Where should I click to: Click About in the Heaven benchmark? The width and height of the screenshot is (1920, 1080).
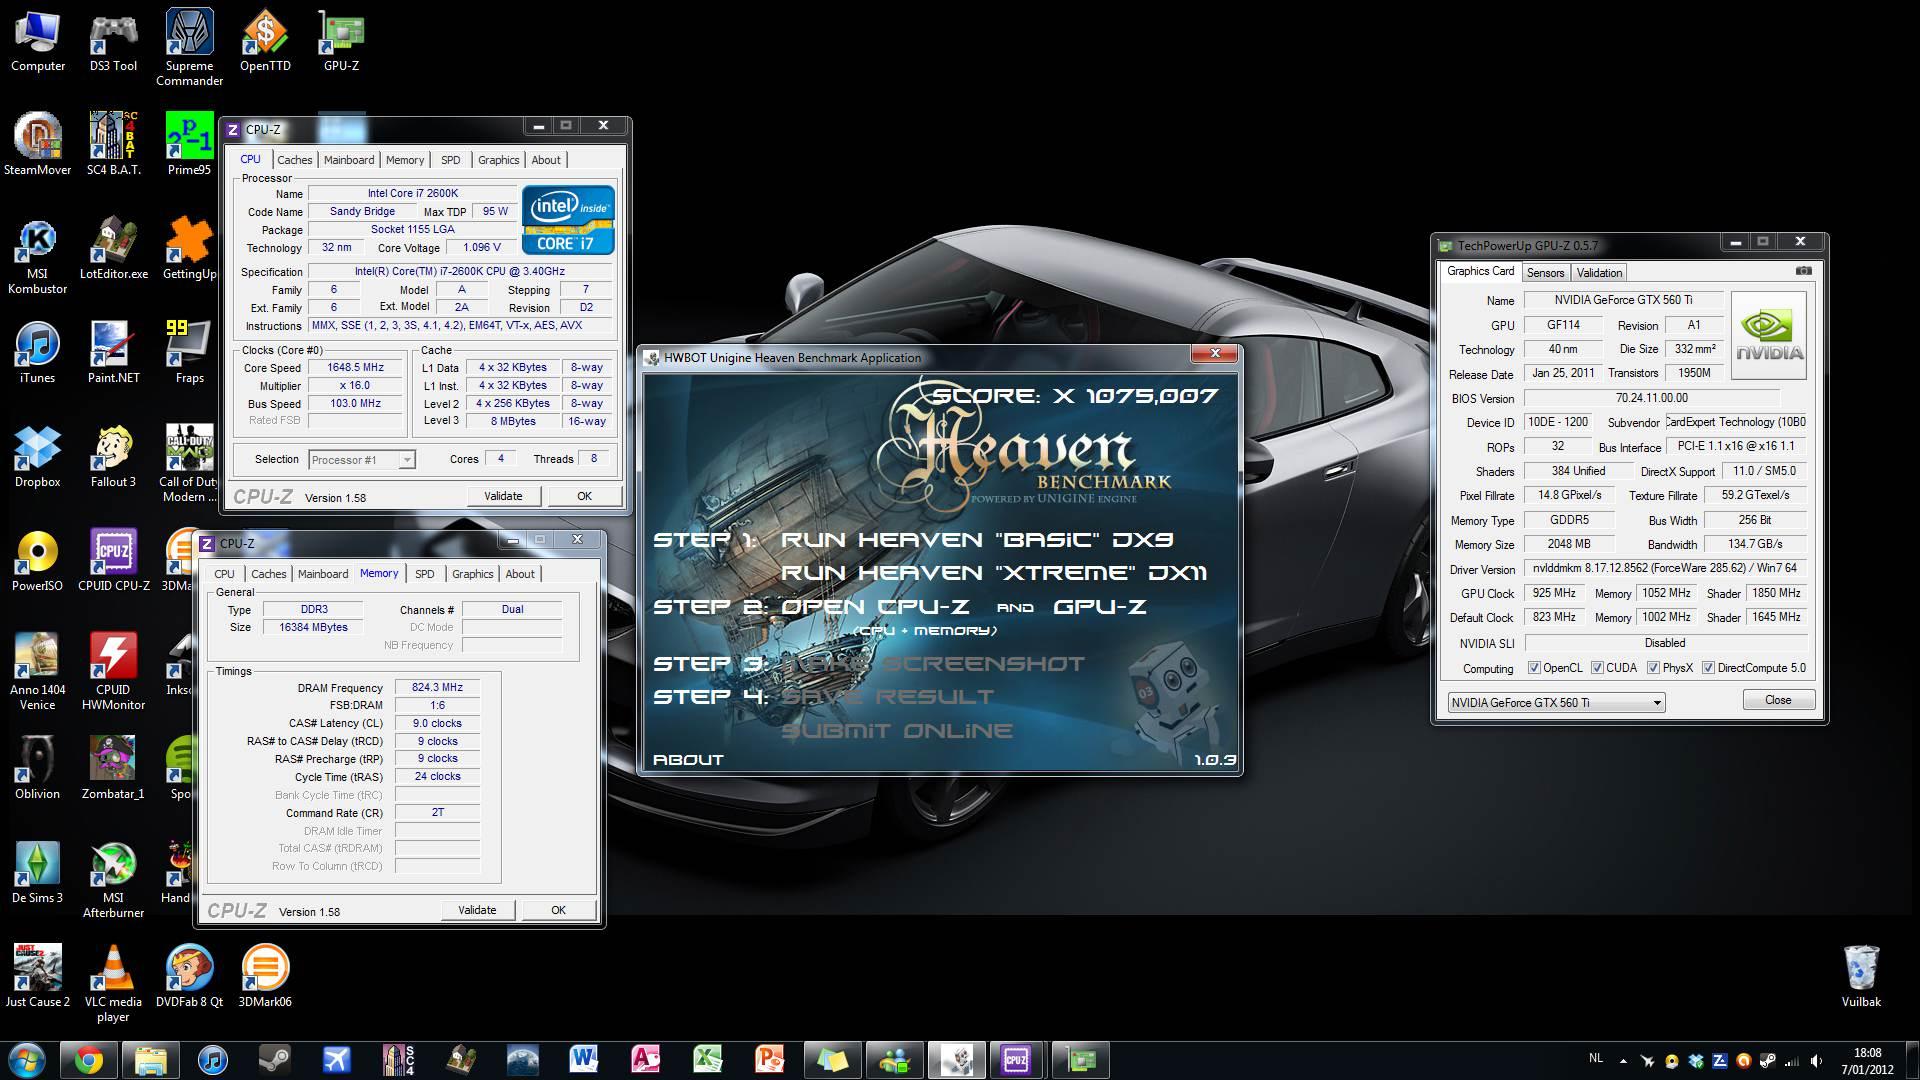(688, 760)
